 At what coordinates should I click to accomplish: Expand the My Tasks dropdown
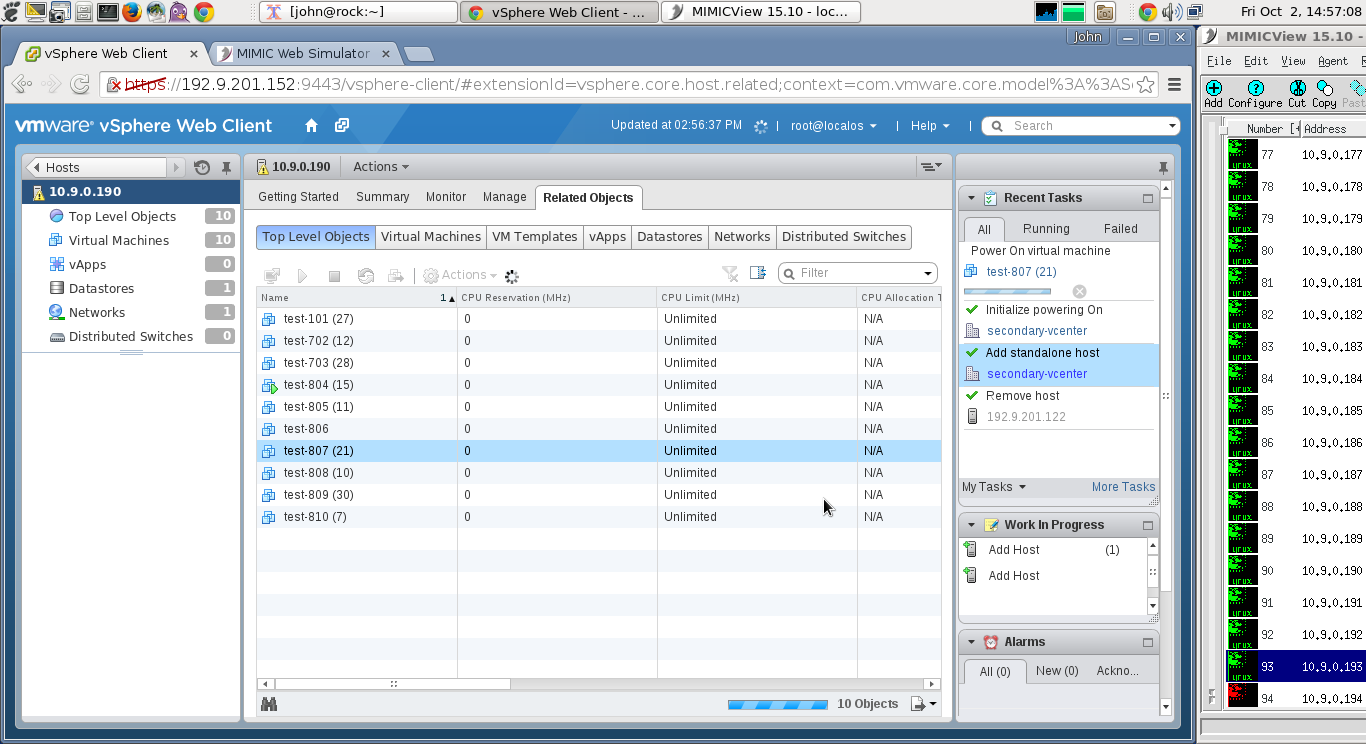(x=993, y=487)
